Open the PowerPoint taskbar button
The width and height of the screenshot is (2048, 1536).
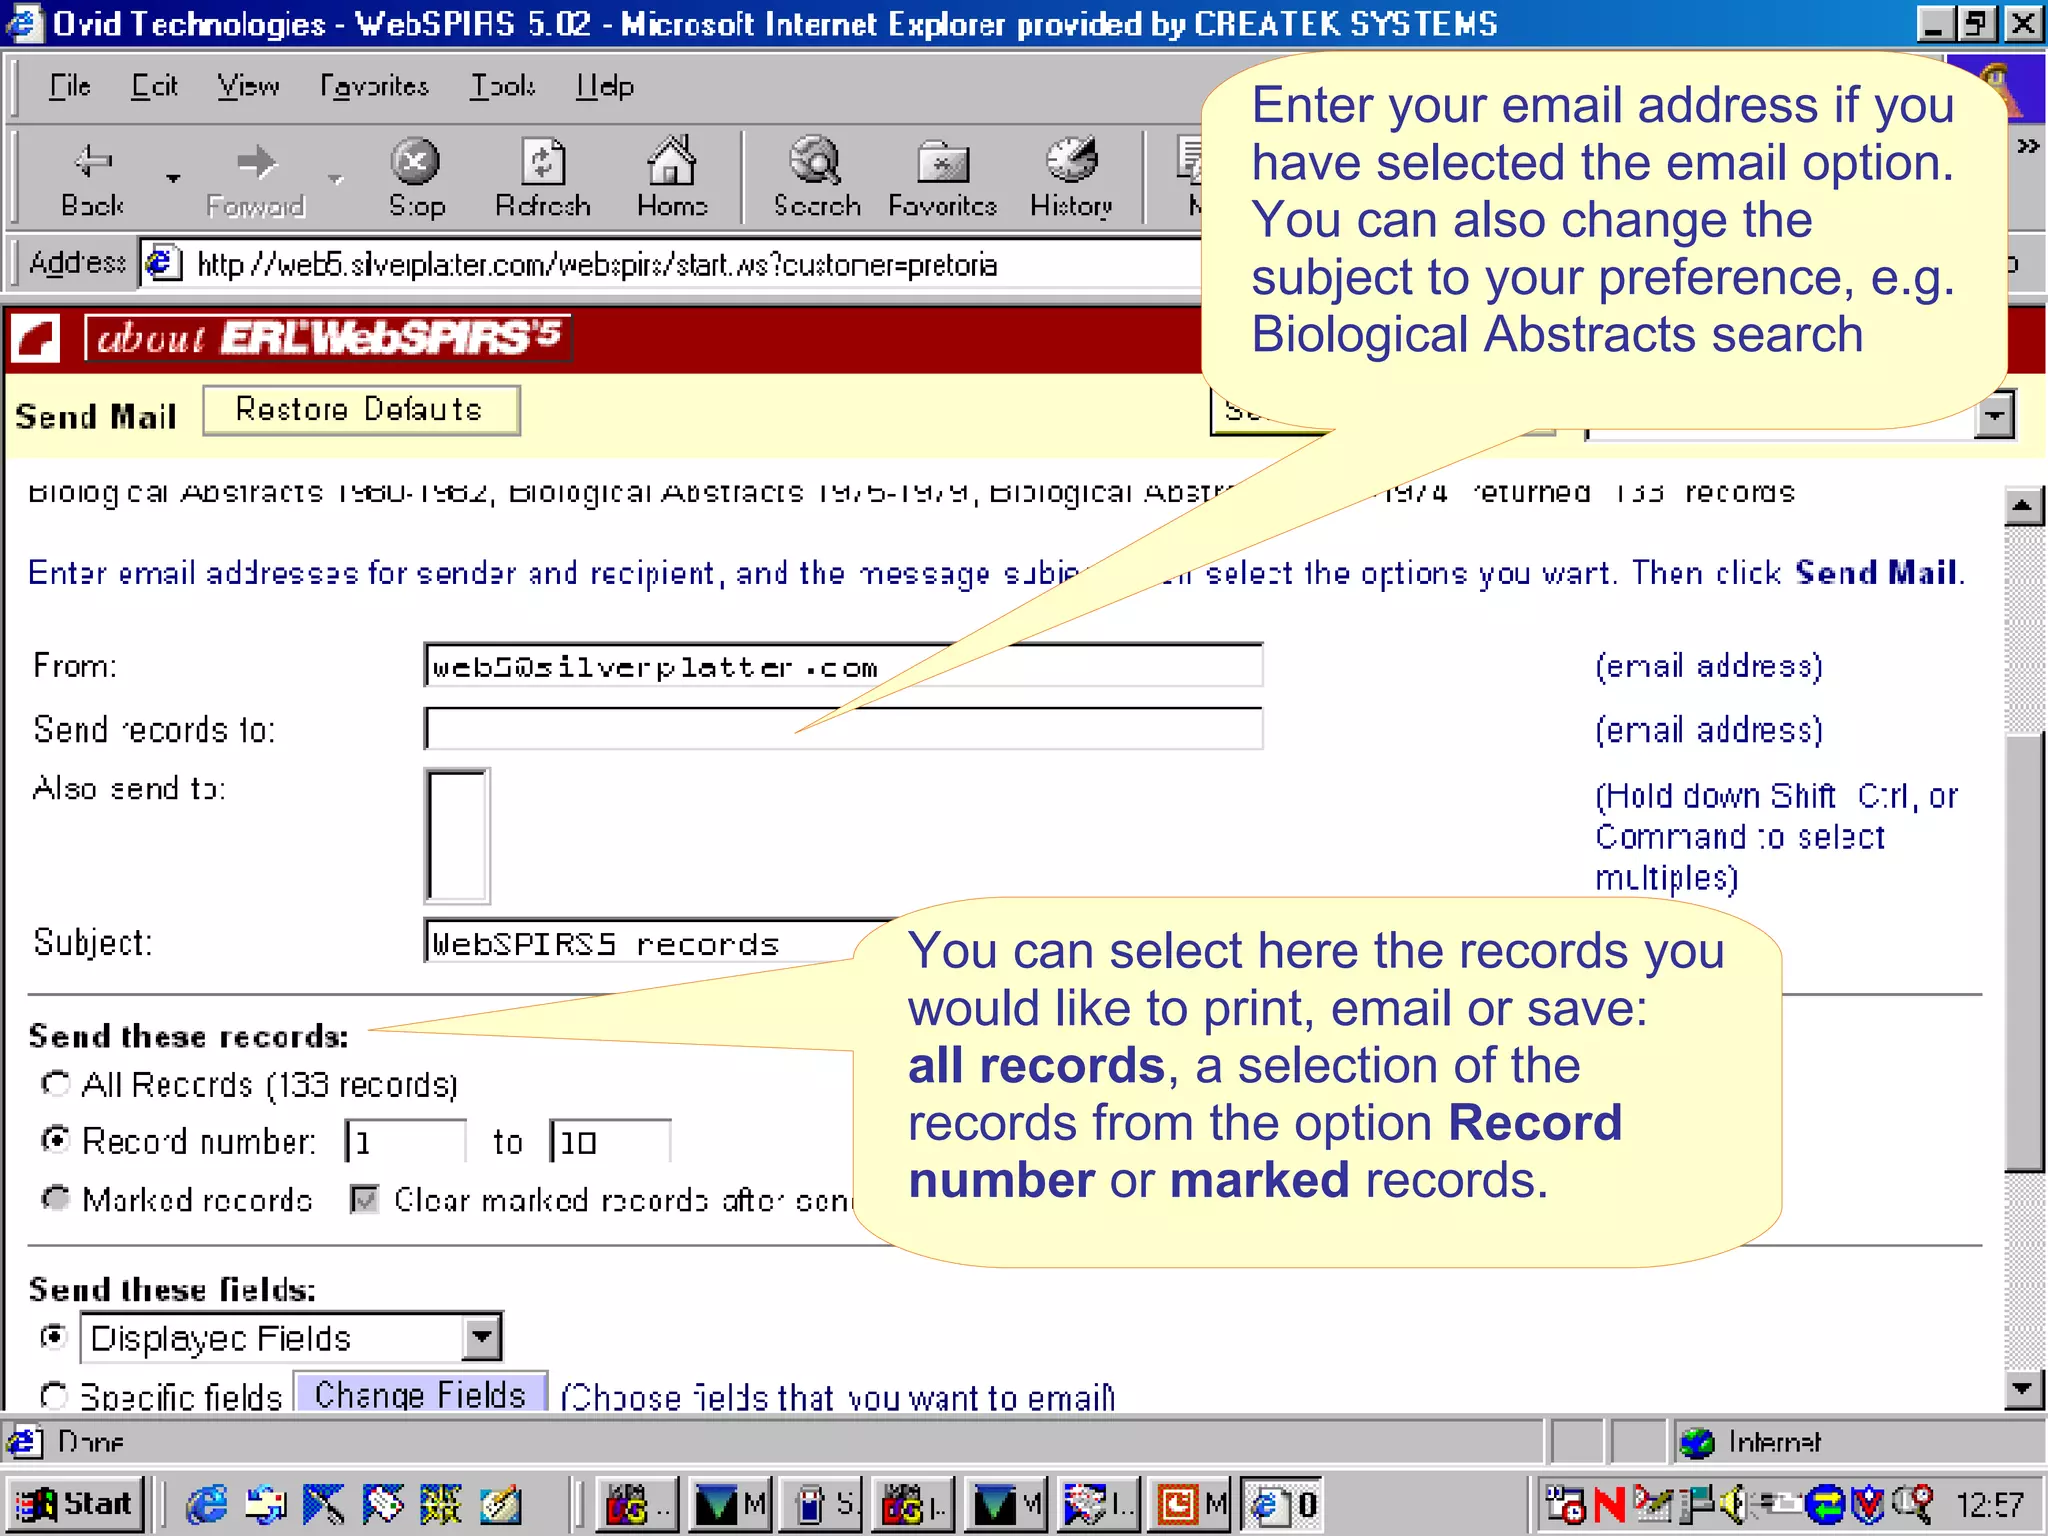pyautogui.click(x=1190, y=1504)
